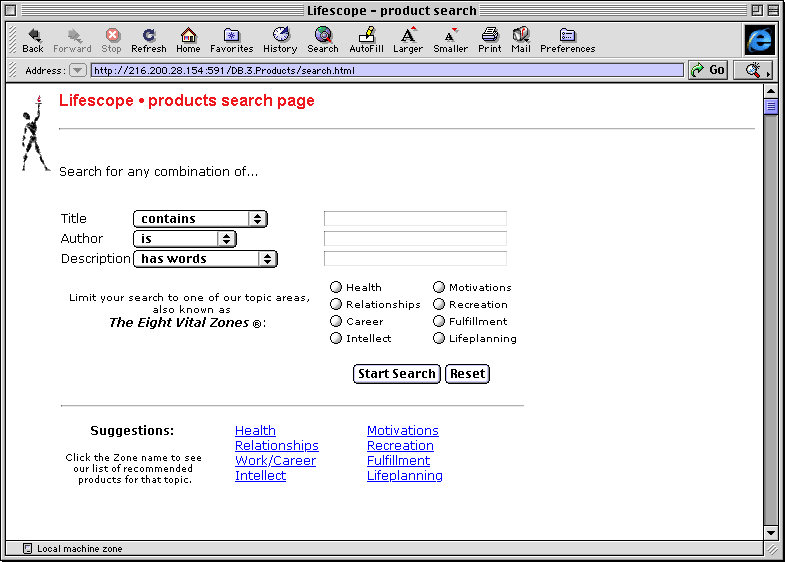Select the Relationships radio button
The image size is (785, 562).
coord(336,304)
